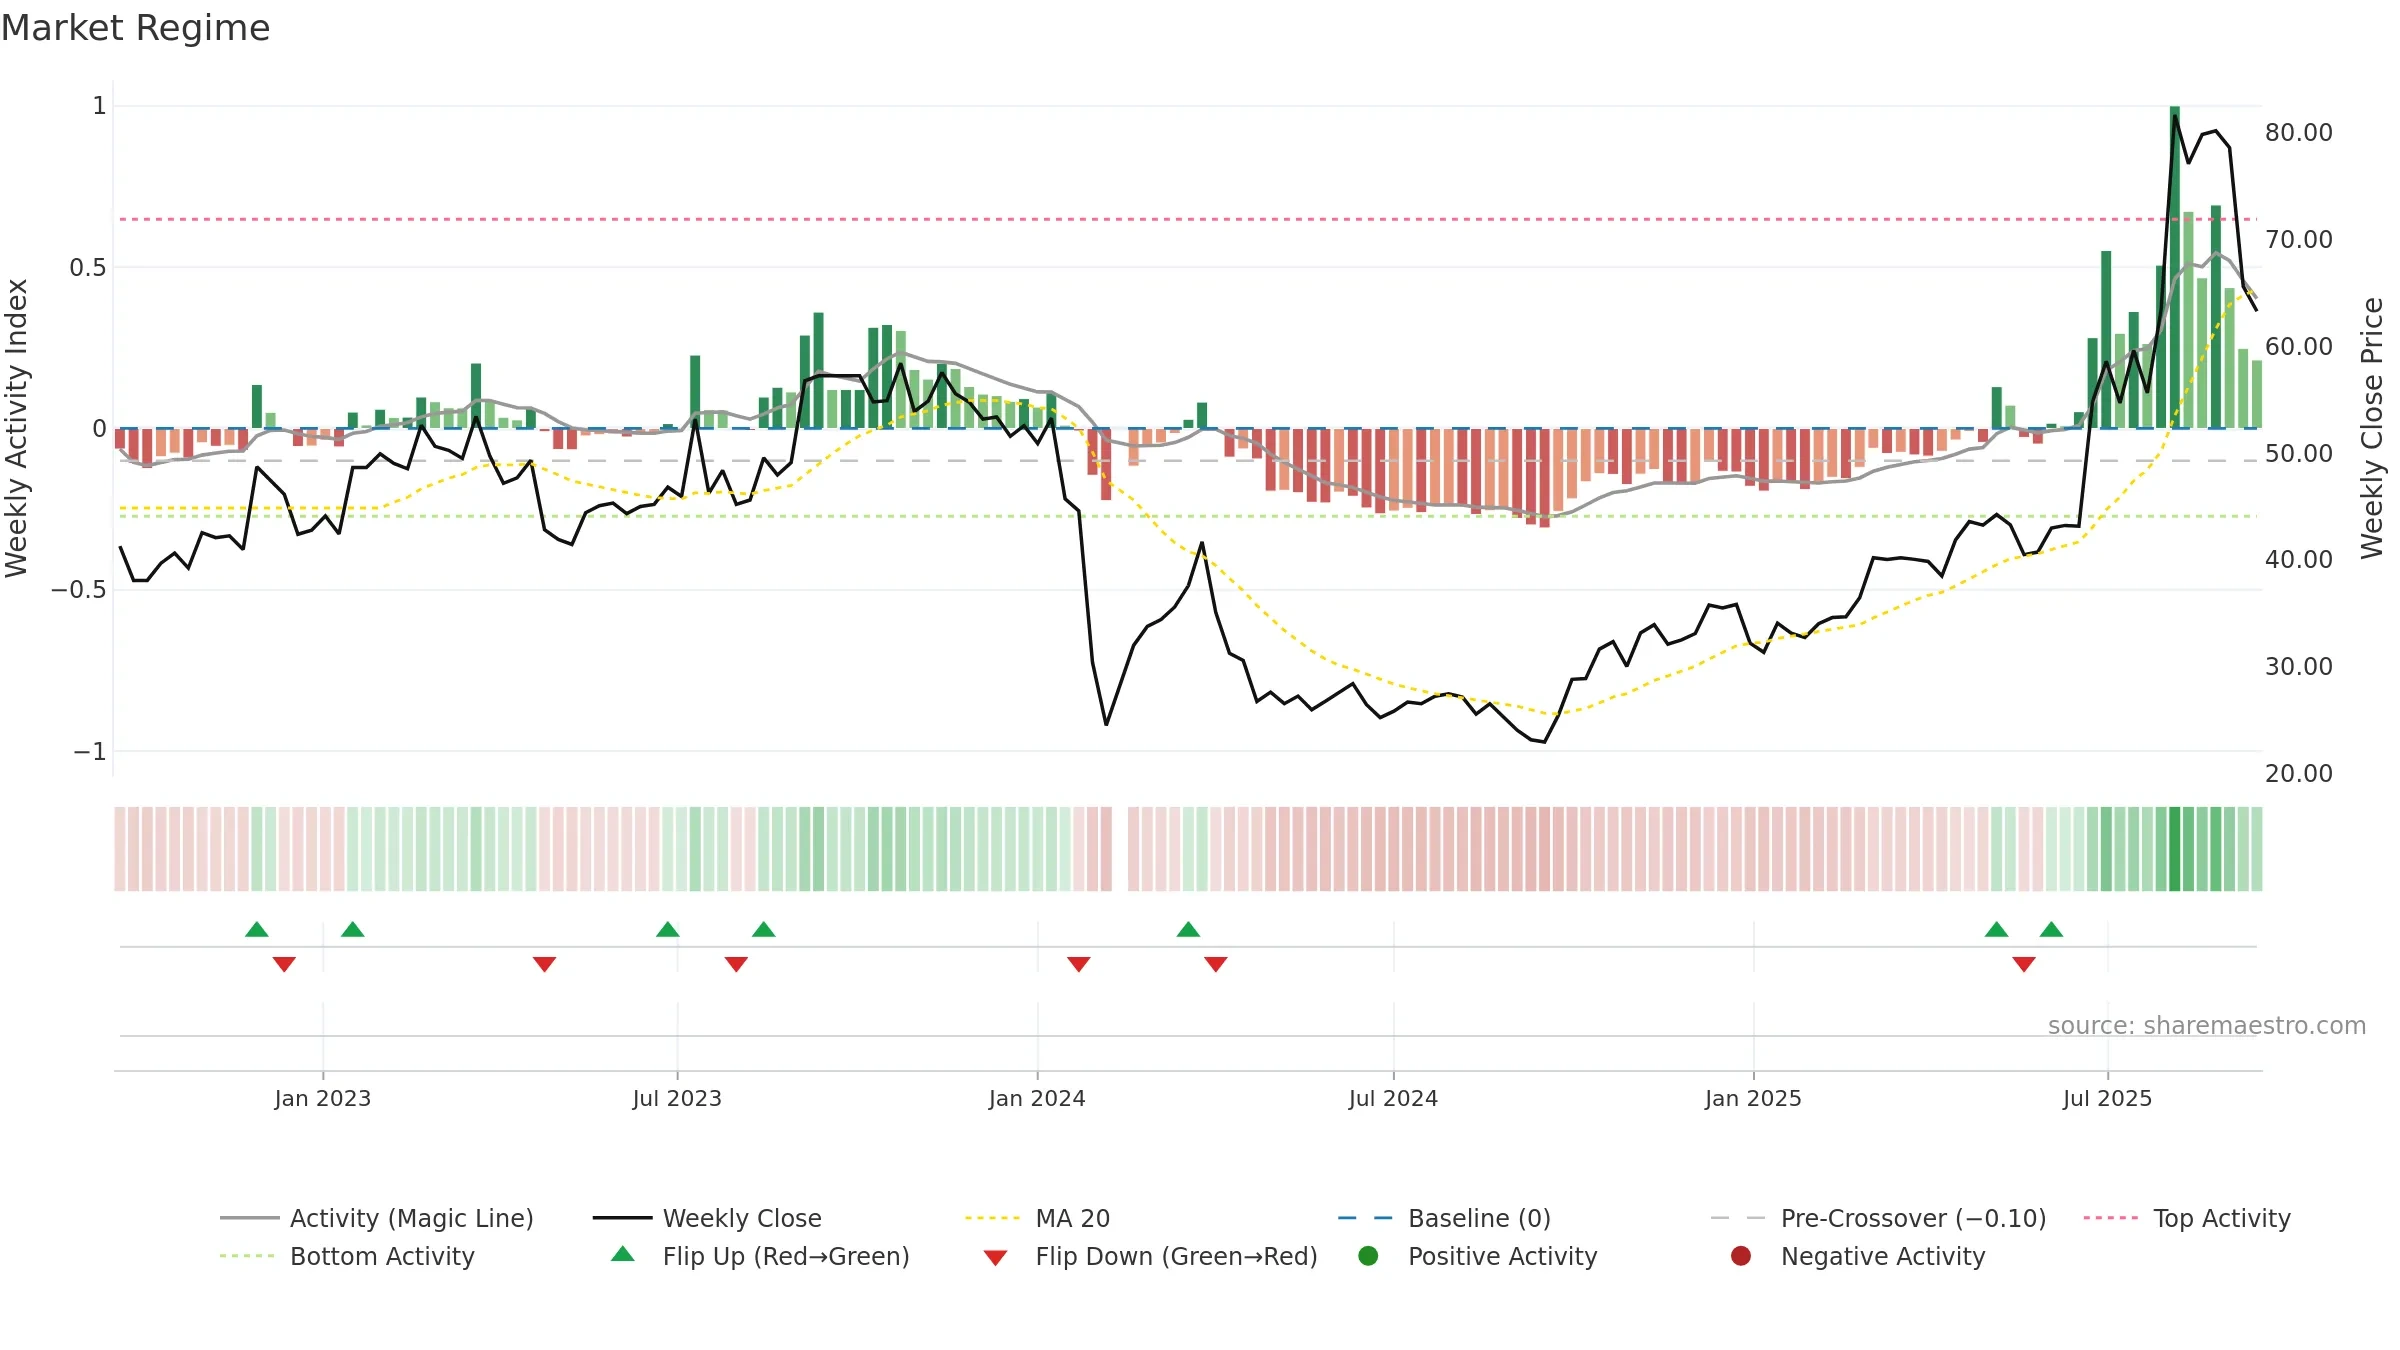Toggle the Weekly Close legend entry
Screen dimensions: 2400x1350
point(707,1218)
